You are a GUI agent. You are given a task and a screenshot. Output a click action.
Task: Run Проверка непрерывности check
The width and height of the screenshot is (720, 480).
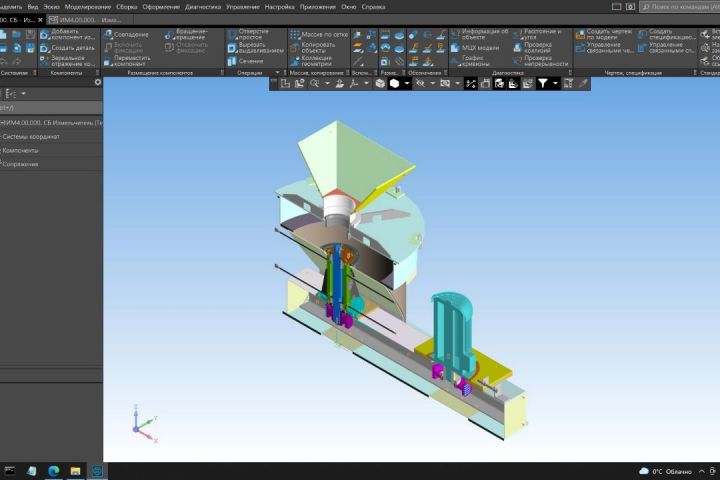540,61
